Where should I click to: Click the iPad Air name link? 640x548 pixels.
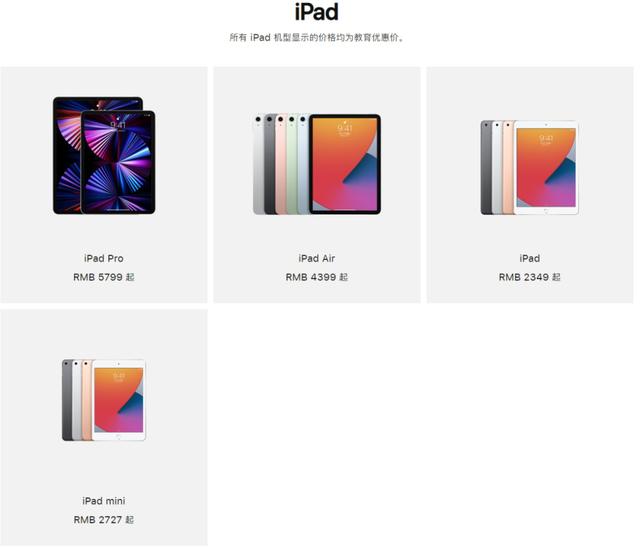317,258
